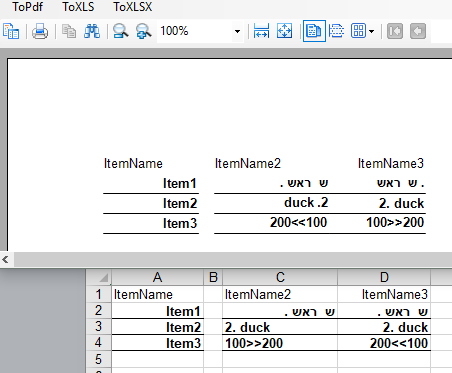Image resolution: width=452 pixels, height=373 pixels.
Task: Click the ToXLS menu item
Action: click(78, 7)
